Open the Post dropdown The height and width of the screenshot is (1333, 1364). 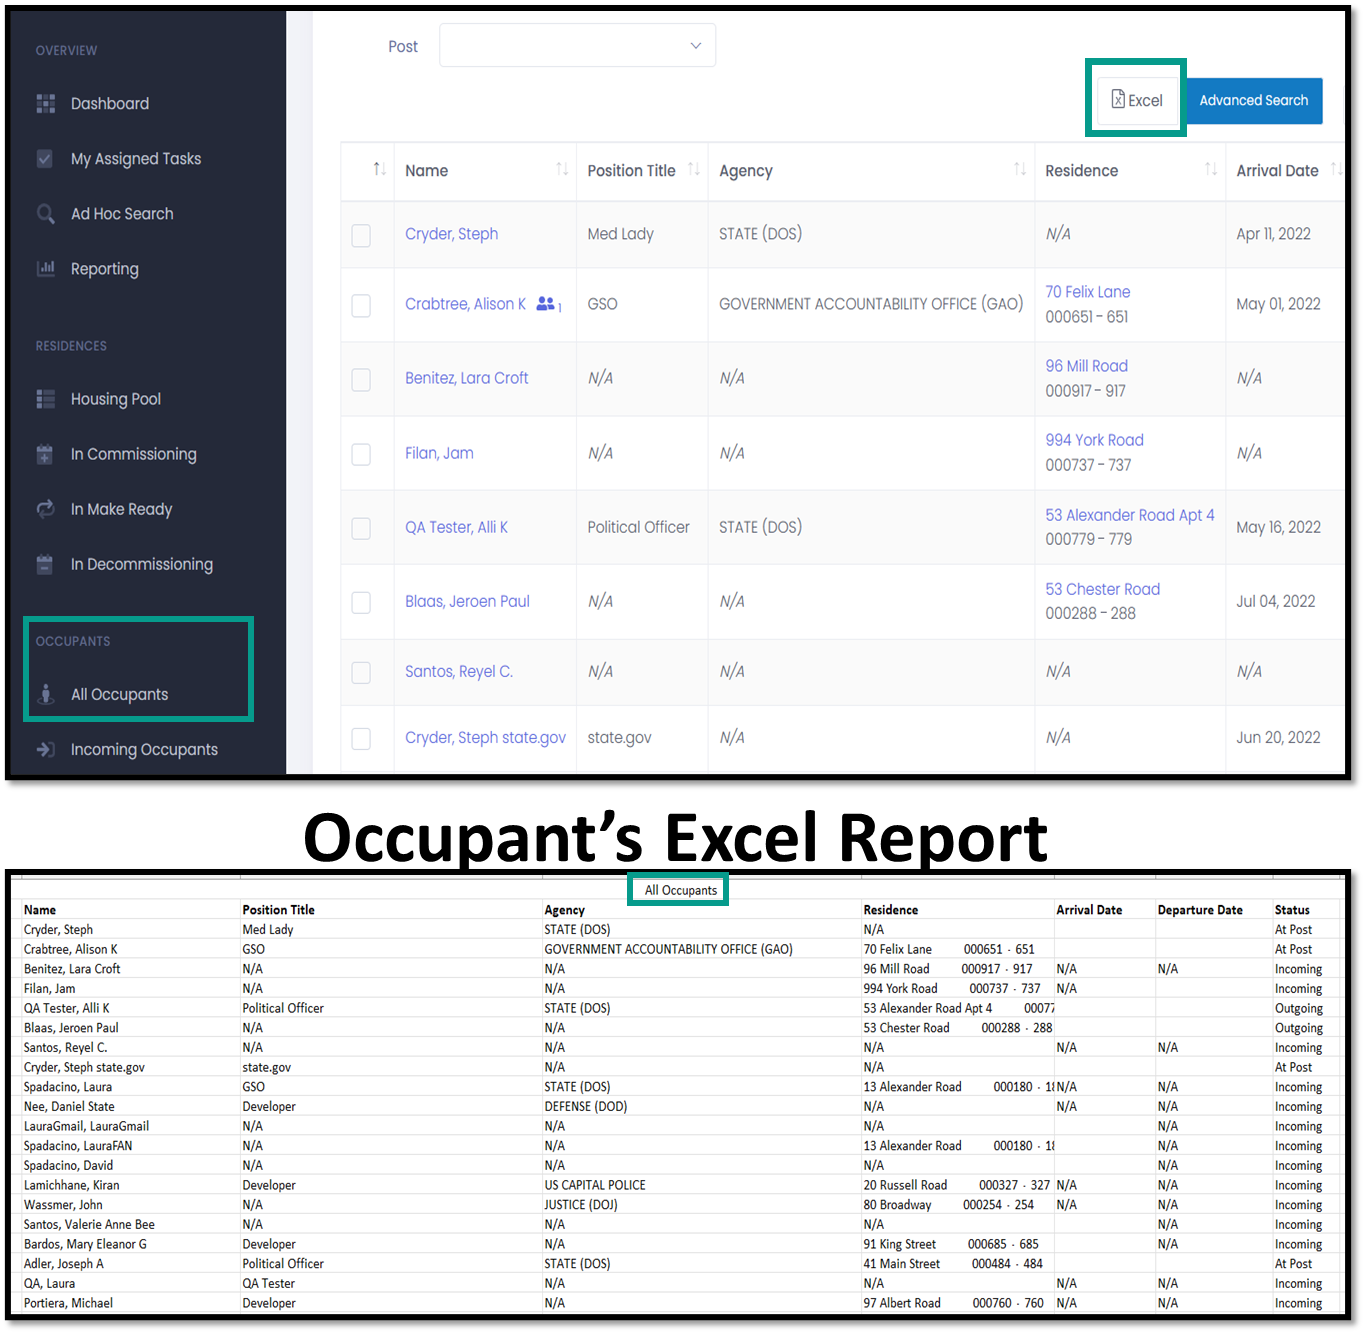point(577,46)
